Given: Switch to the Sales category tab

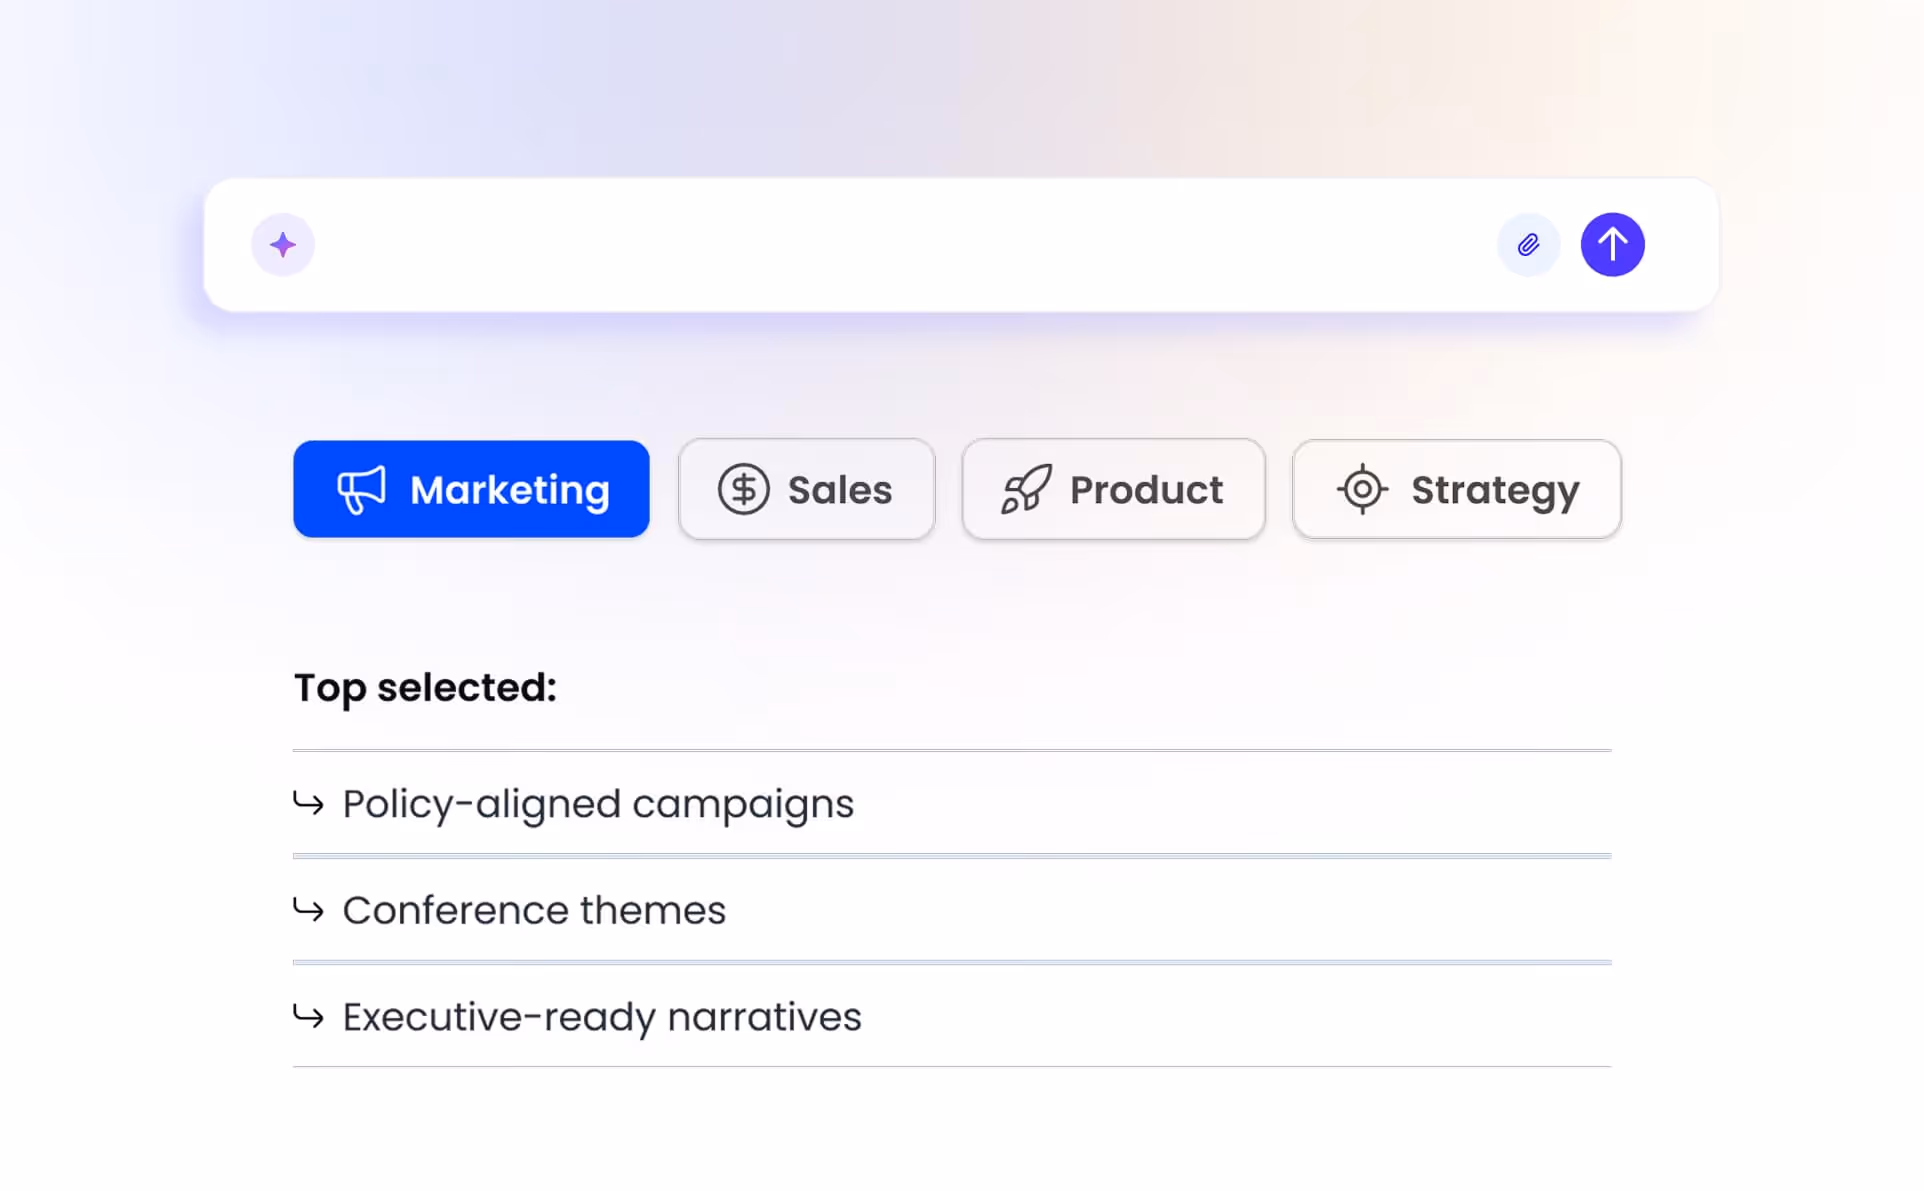Looking at the screenshot, I should point(806,489).
